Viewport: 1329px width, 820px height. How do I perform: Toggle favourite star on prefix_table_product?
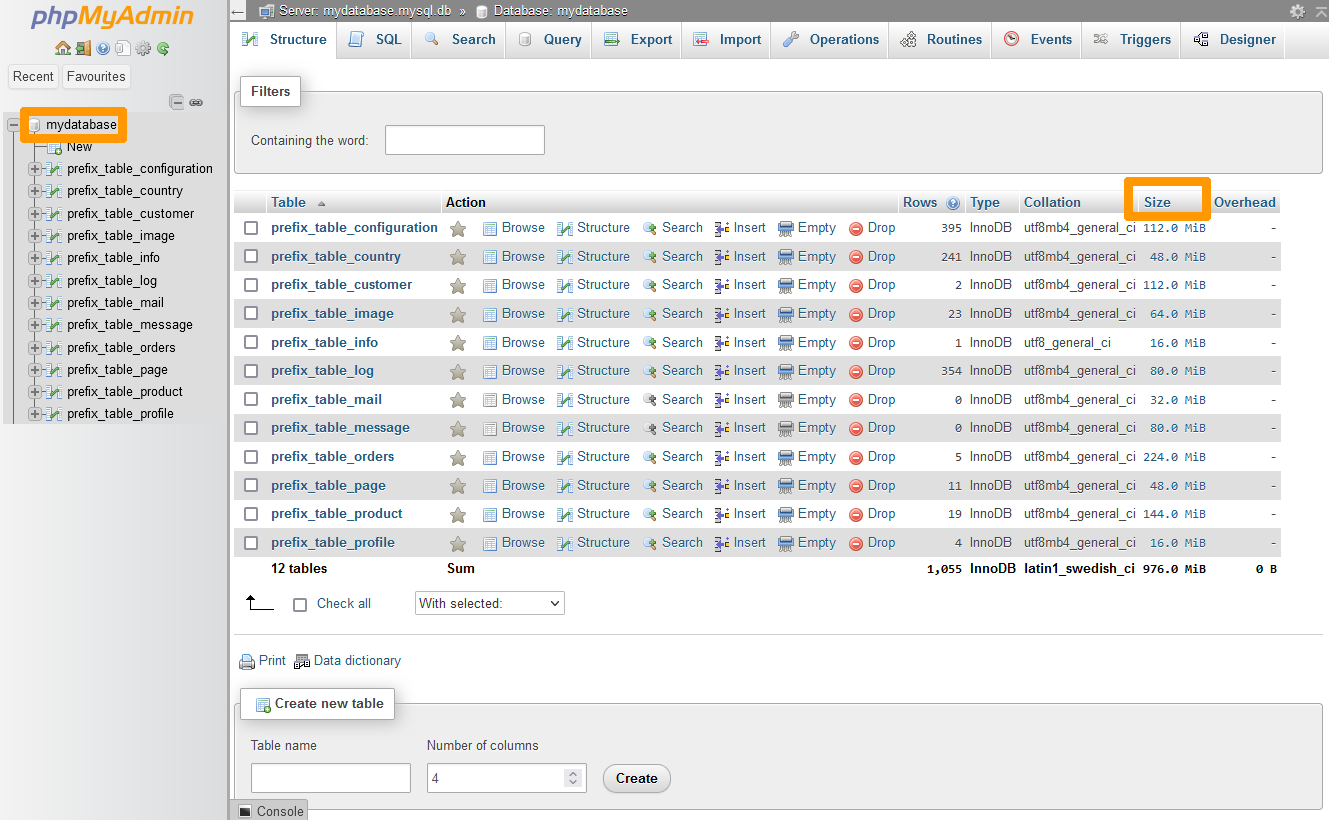(x=459, y=513)
